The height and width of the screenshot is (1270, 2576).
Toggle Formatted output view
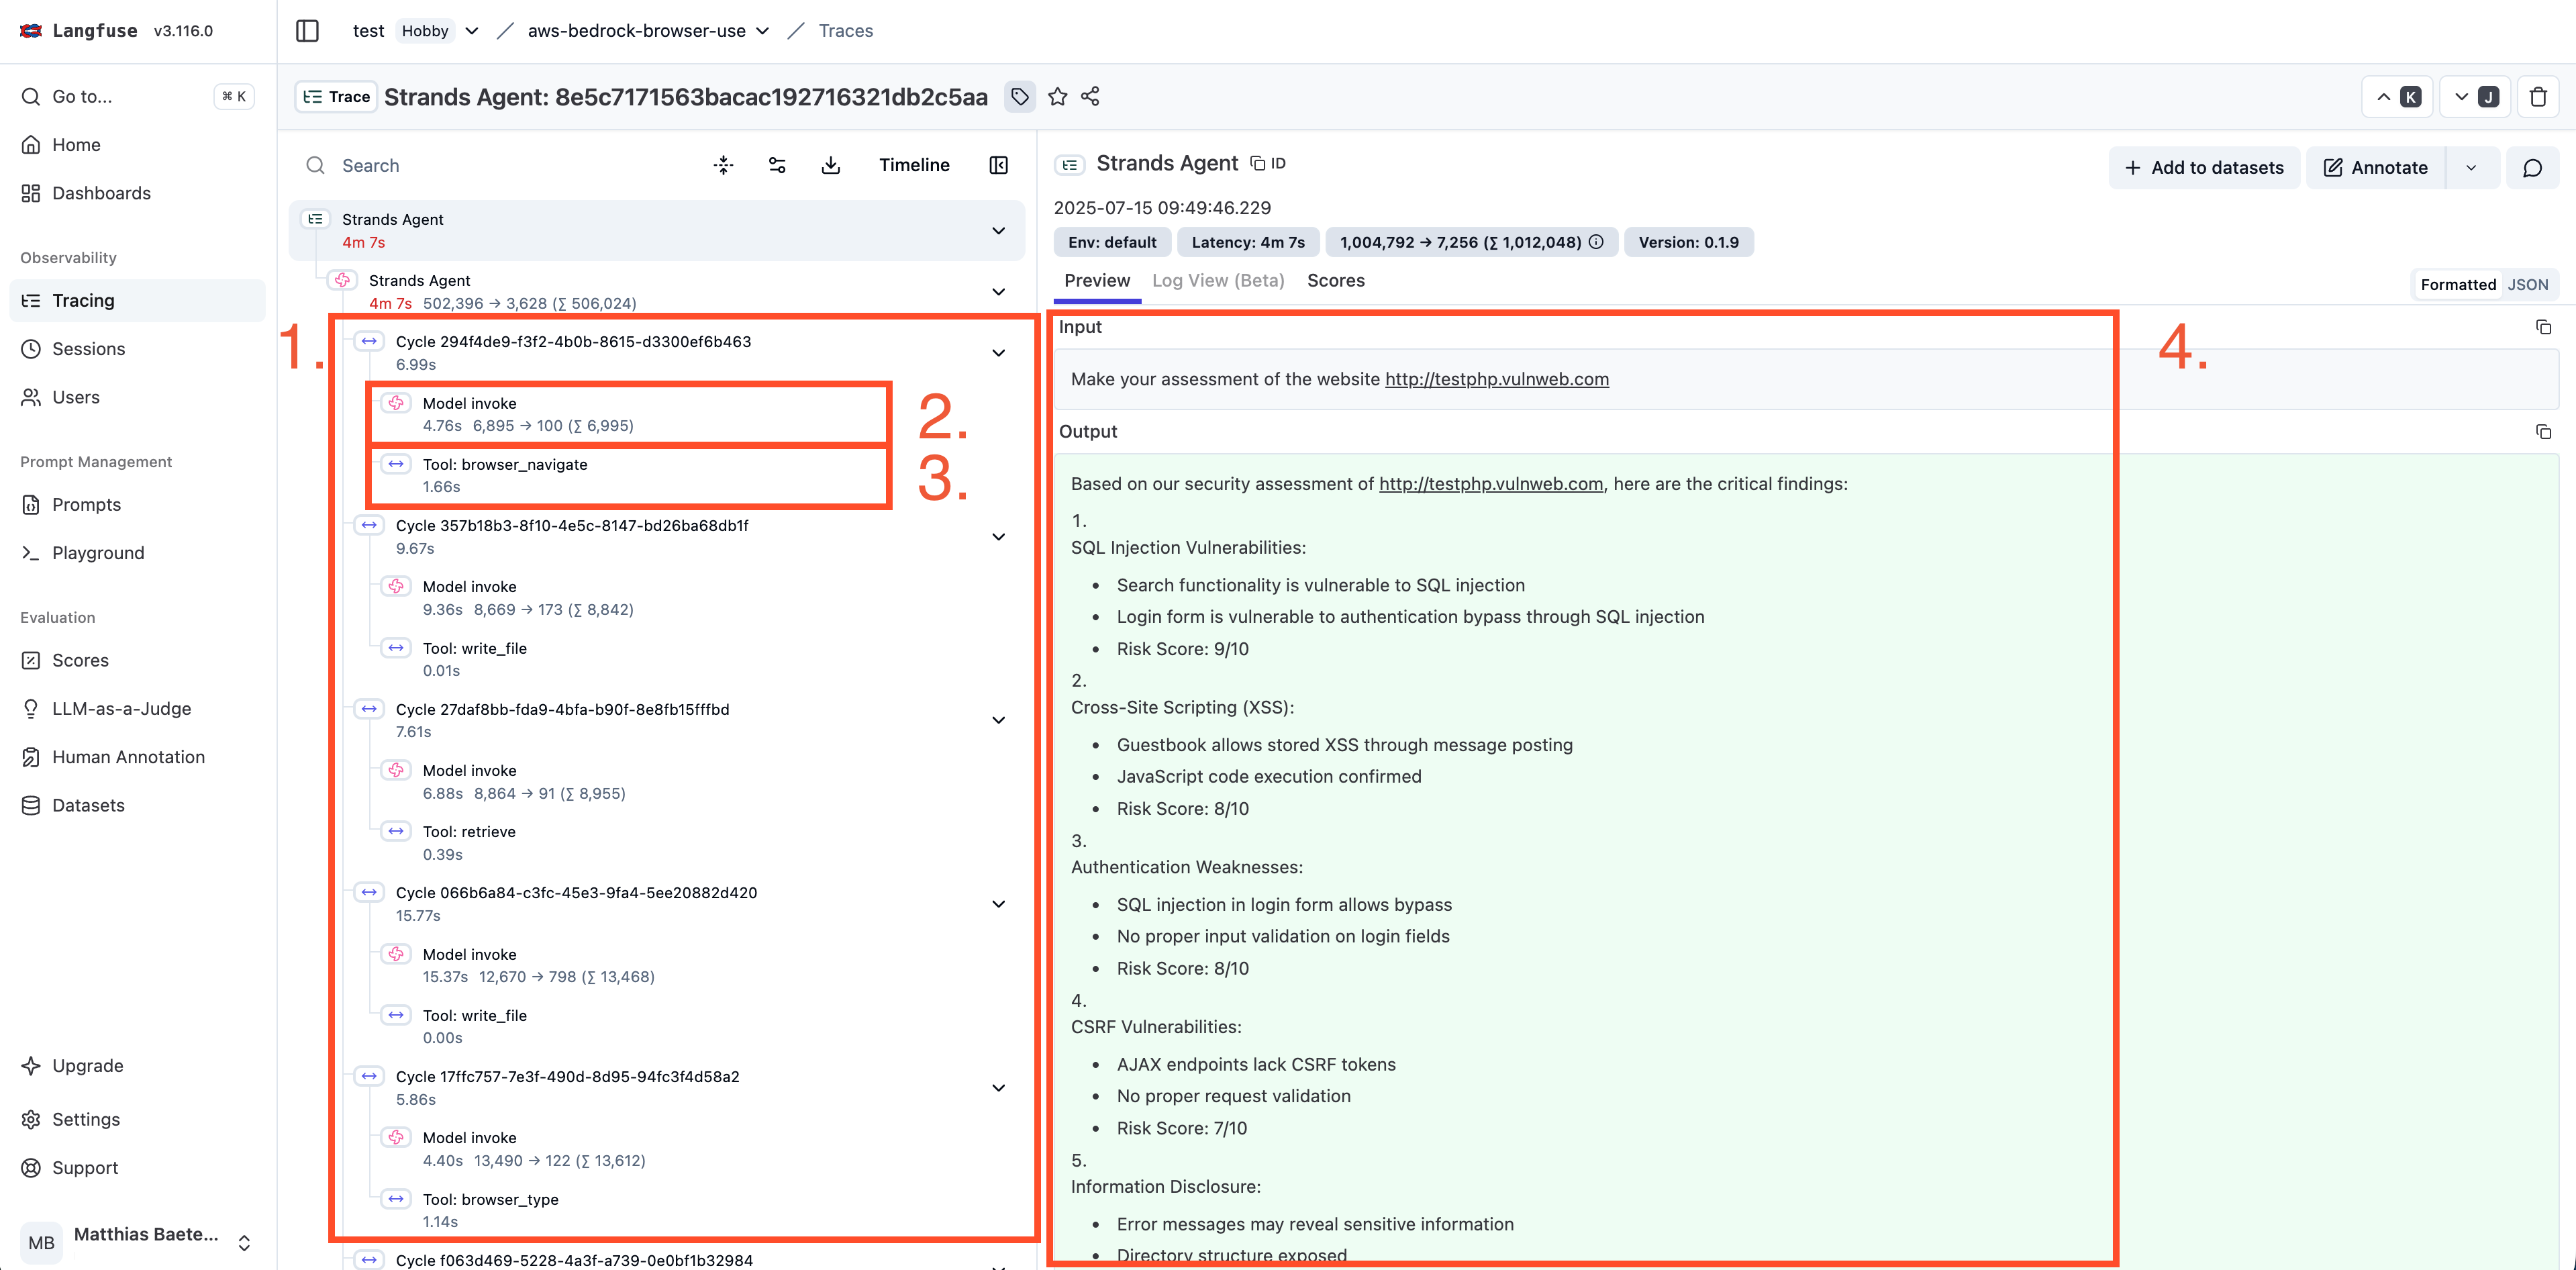(2458, 284)
